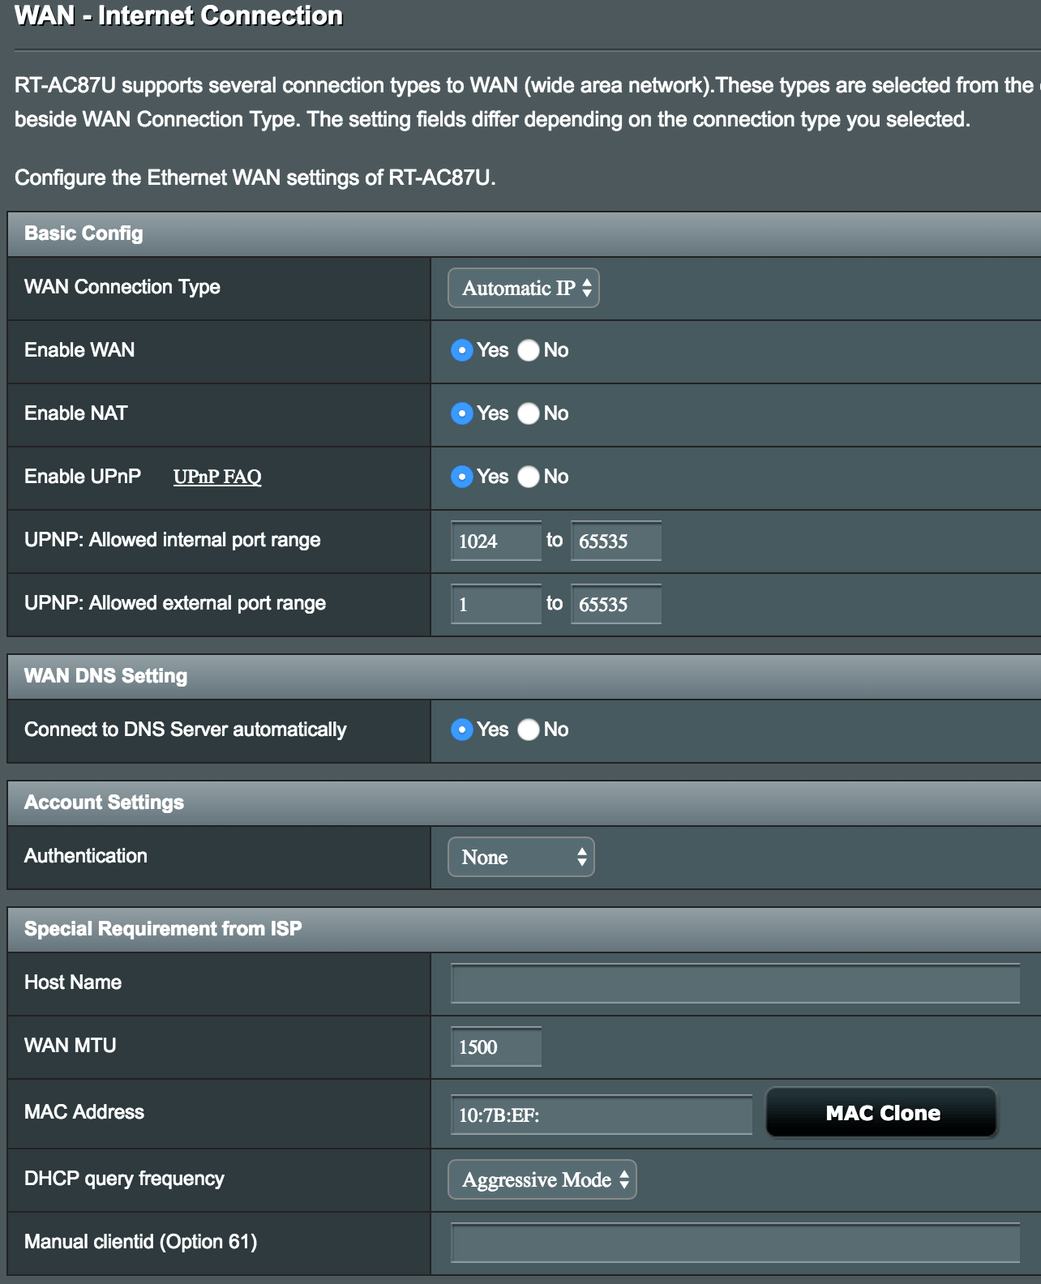This screenshot has width=1041, height=1284.
Task: Click the external port range start field
Action: [x=496, y=604]
